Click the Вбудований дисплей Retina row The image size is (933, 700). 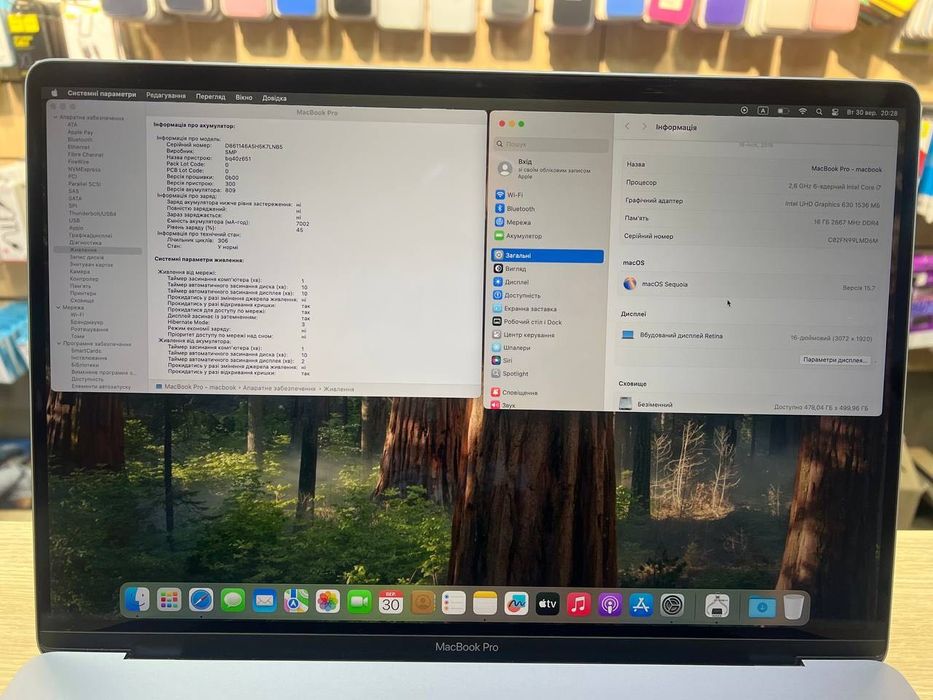[747, 336]
